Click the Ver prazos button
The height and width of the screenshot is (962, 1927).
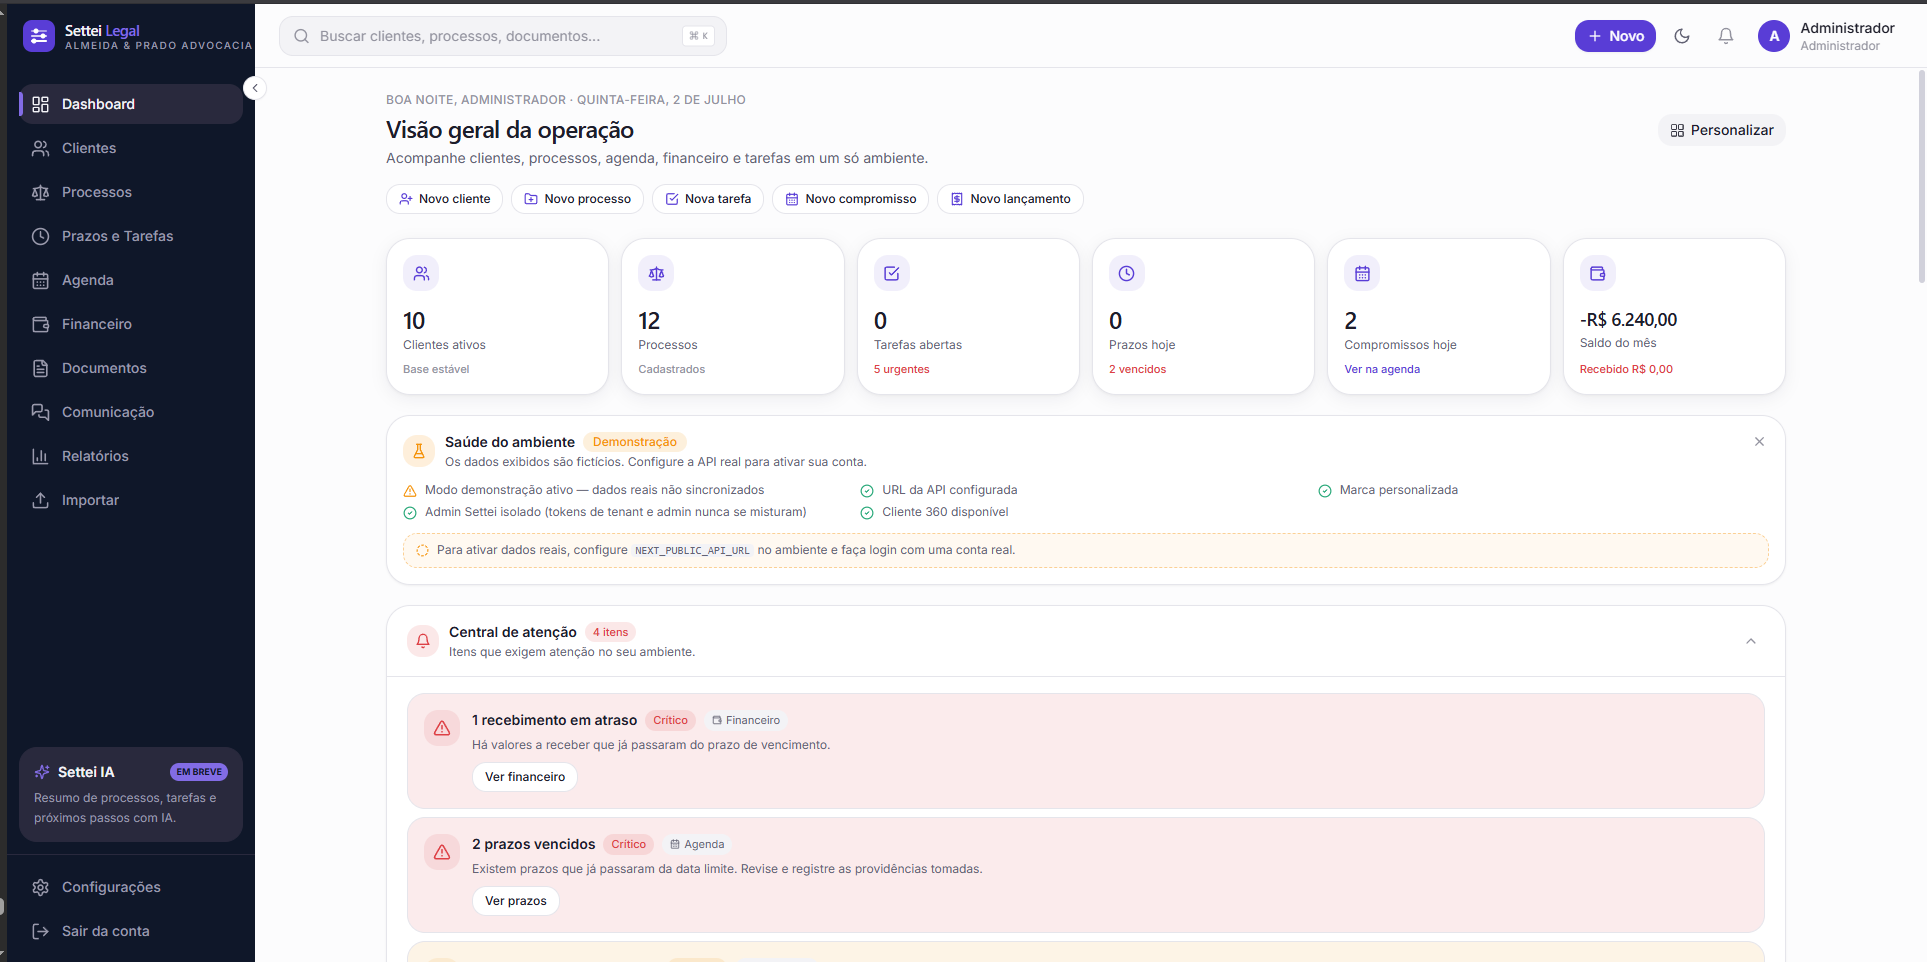[516, 901]
